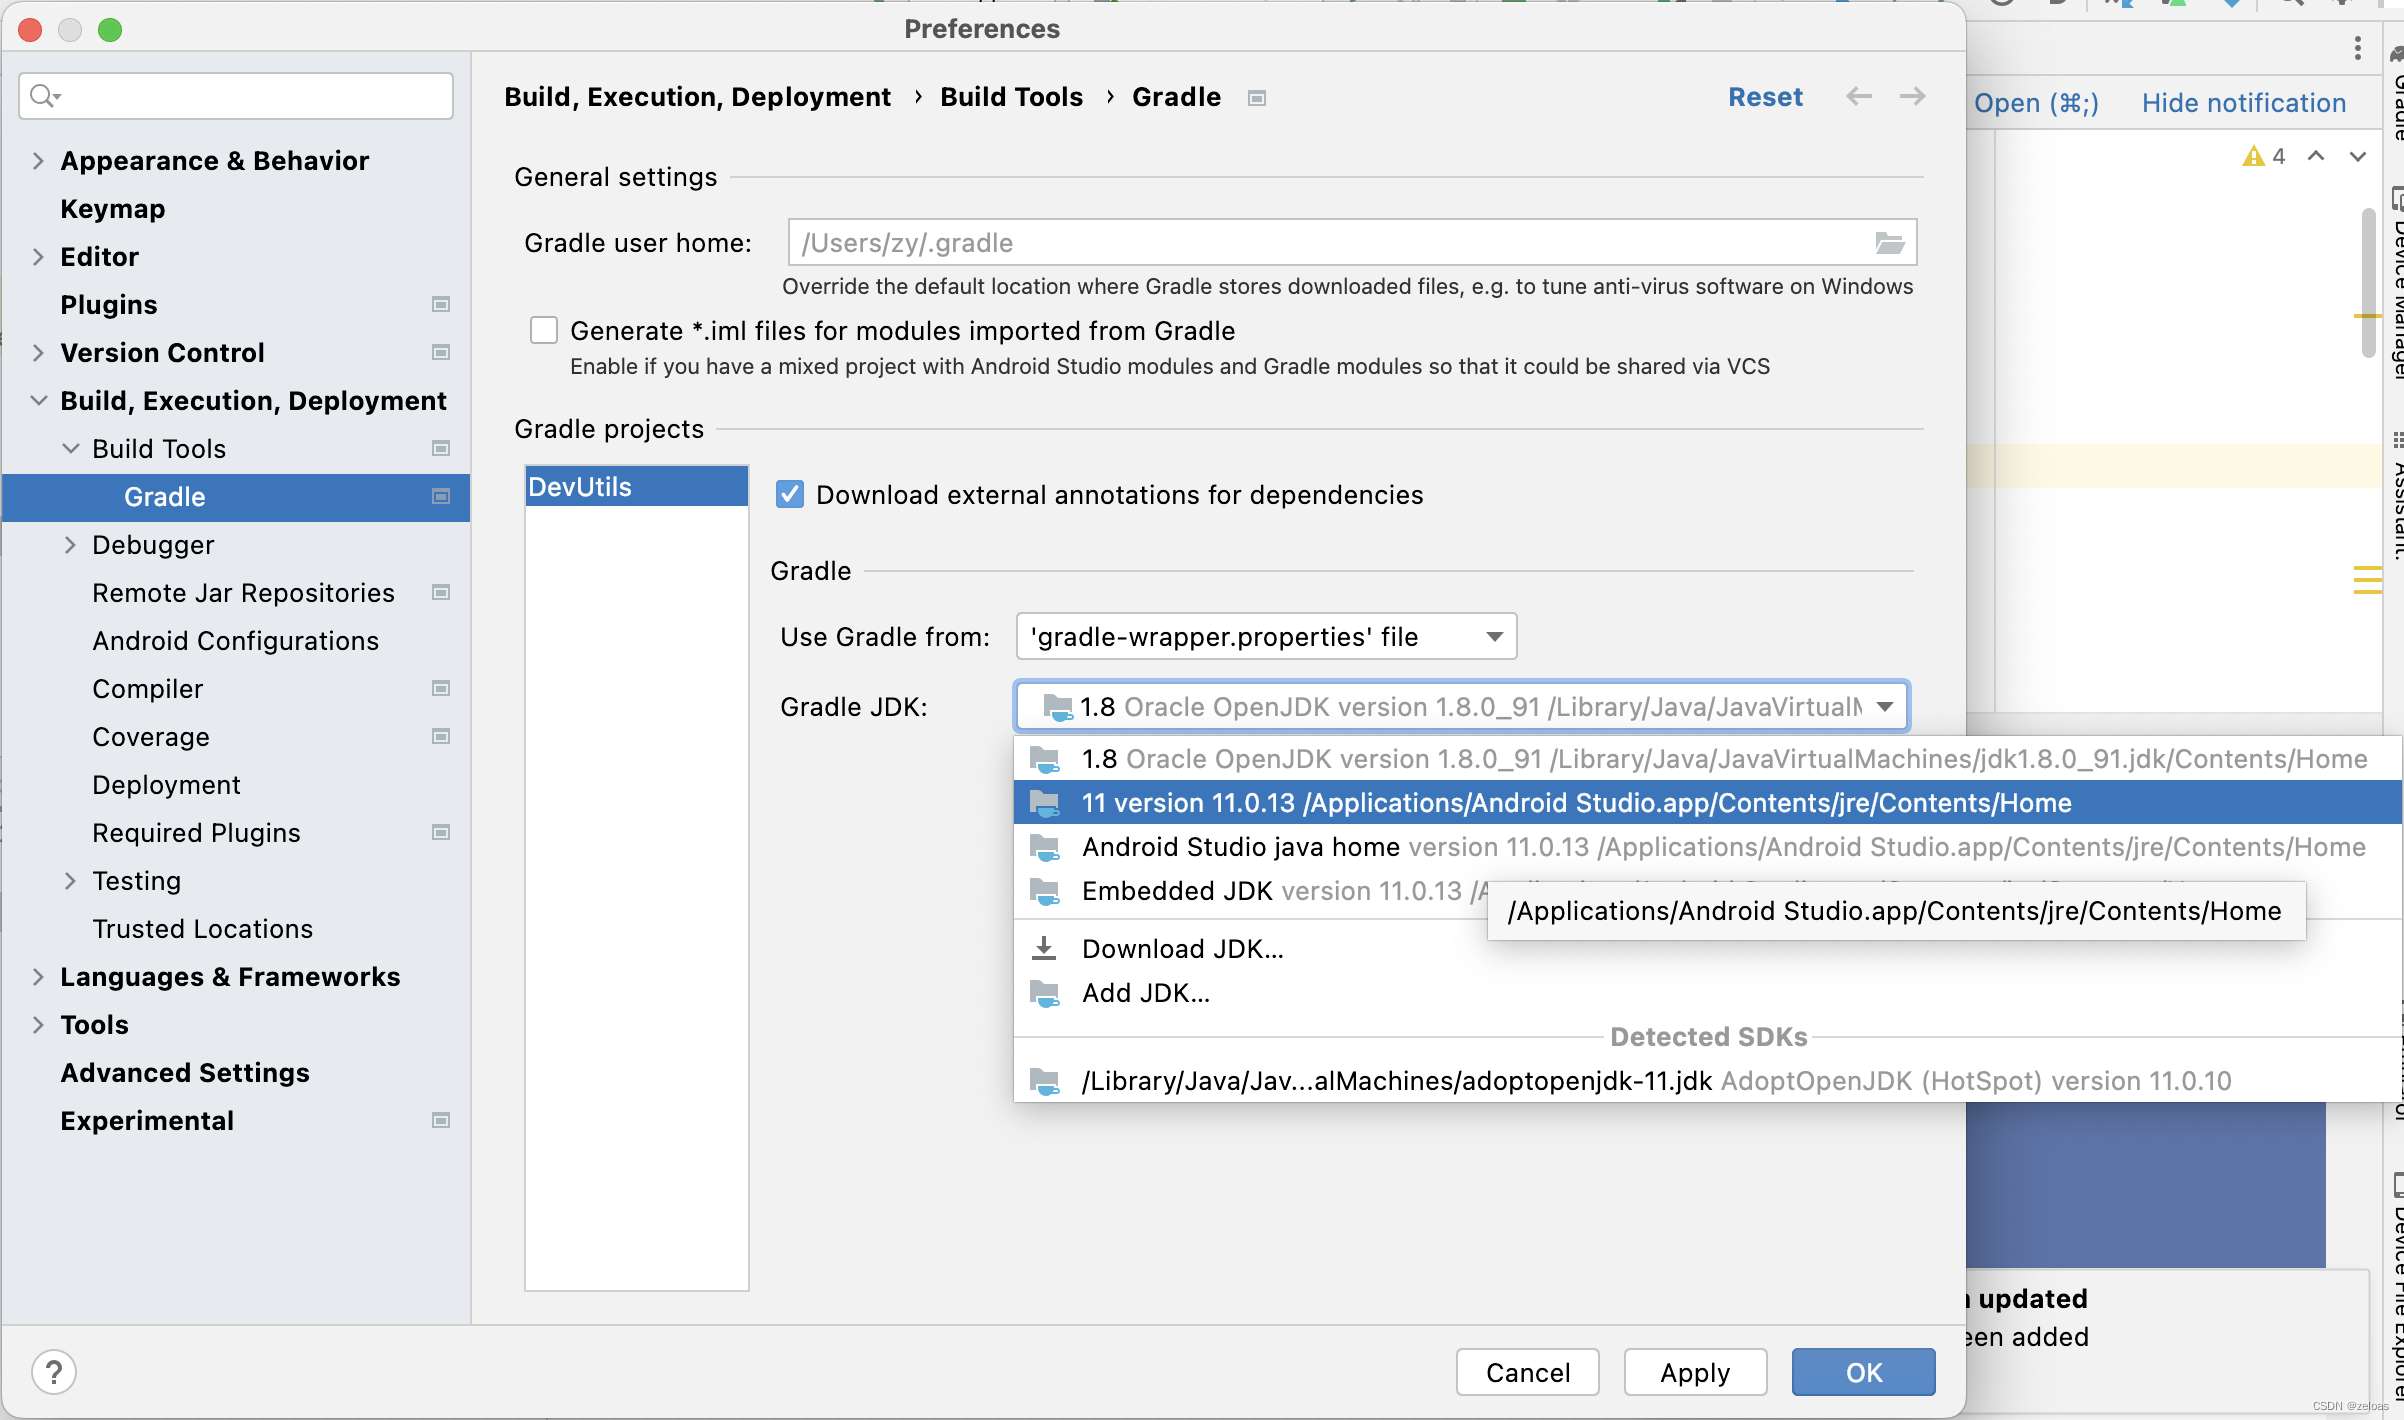Click the Cancel button
Image resolution: width=2404 pixels, height=1420 pixels.
click(x=1527, y=1372)
